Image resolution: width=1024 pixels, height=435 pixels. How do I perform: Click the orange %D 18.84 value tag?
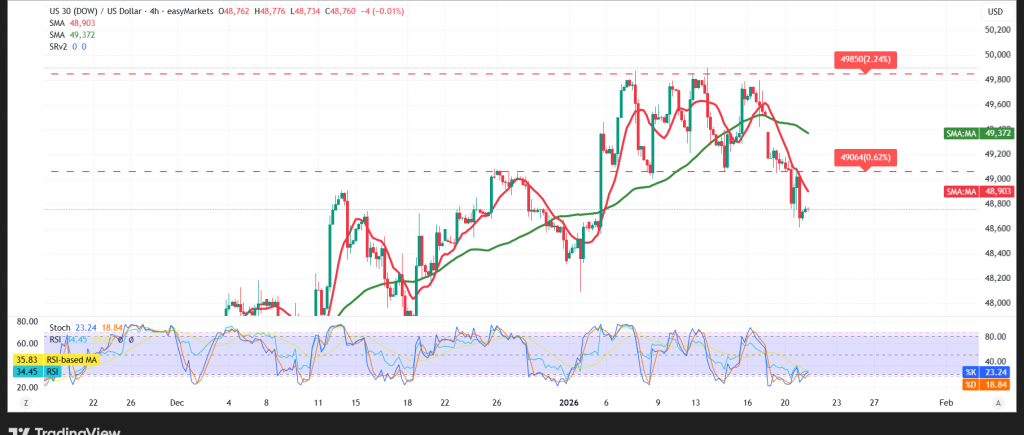[982, 384]
